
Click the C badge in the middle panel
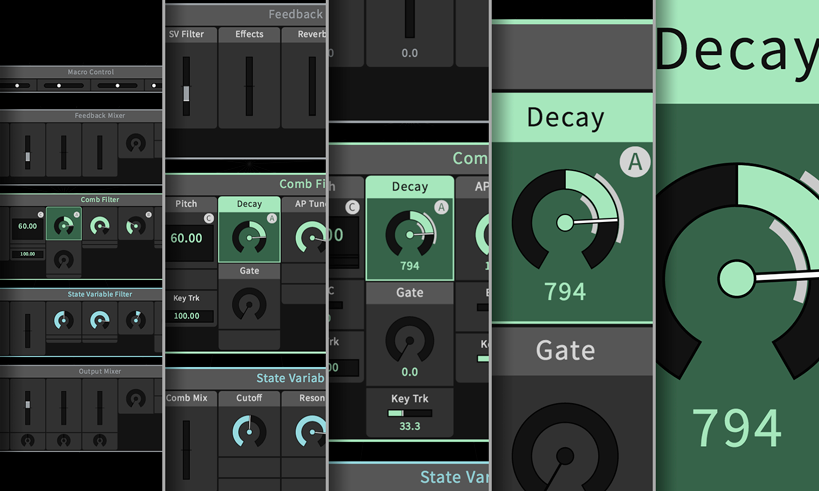(x=353, y=207)
